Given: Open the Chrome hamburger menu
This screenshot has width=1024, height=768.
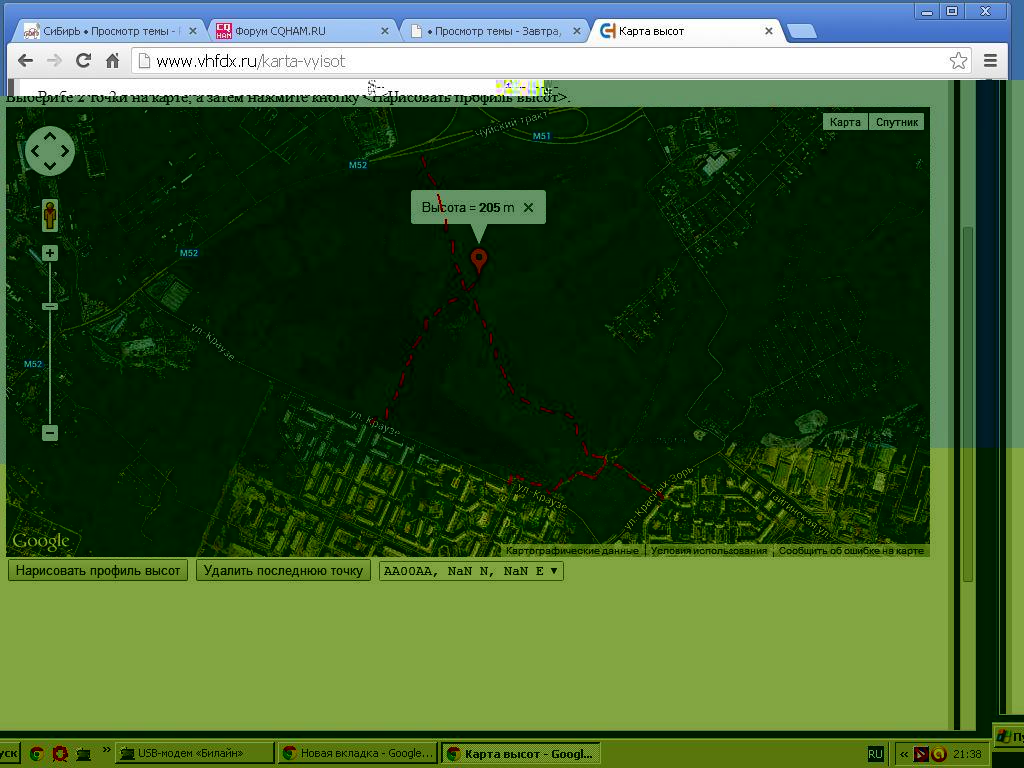Looking at the screenshot, I should [990, 61].
